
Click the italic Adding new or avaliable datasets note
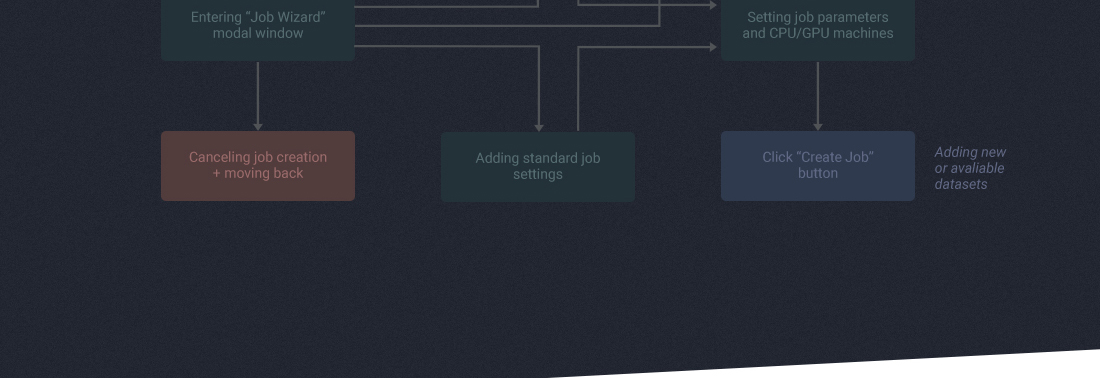tap(970, 168)
